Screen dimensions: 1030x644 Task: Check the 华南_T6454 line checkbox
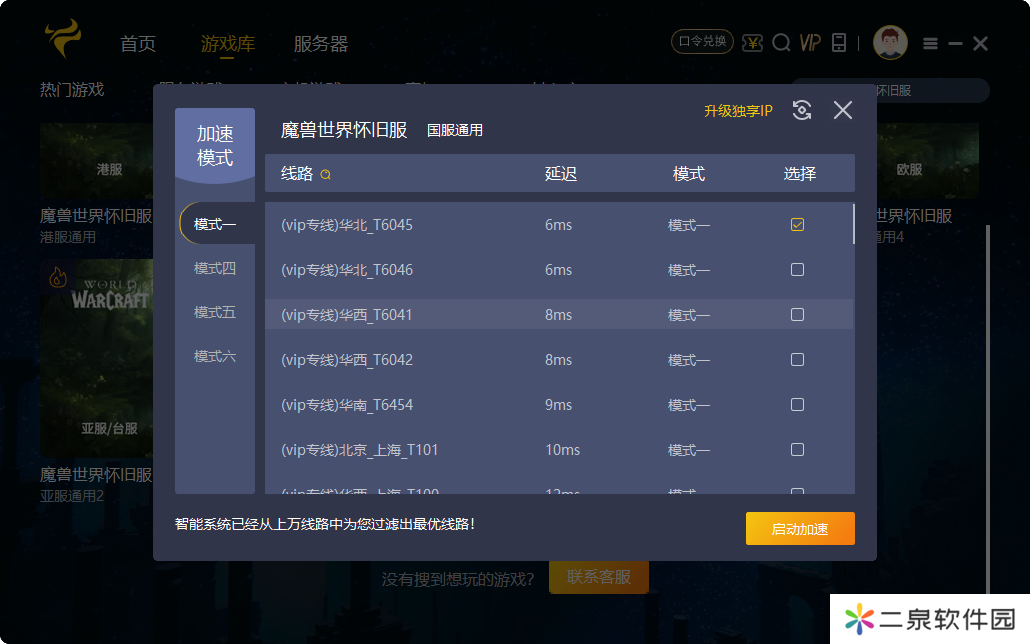(x=797, y=404)
